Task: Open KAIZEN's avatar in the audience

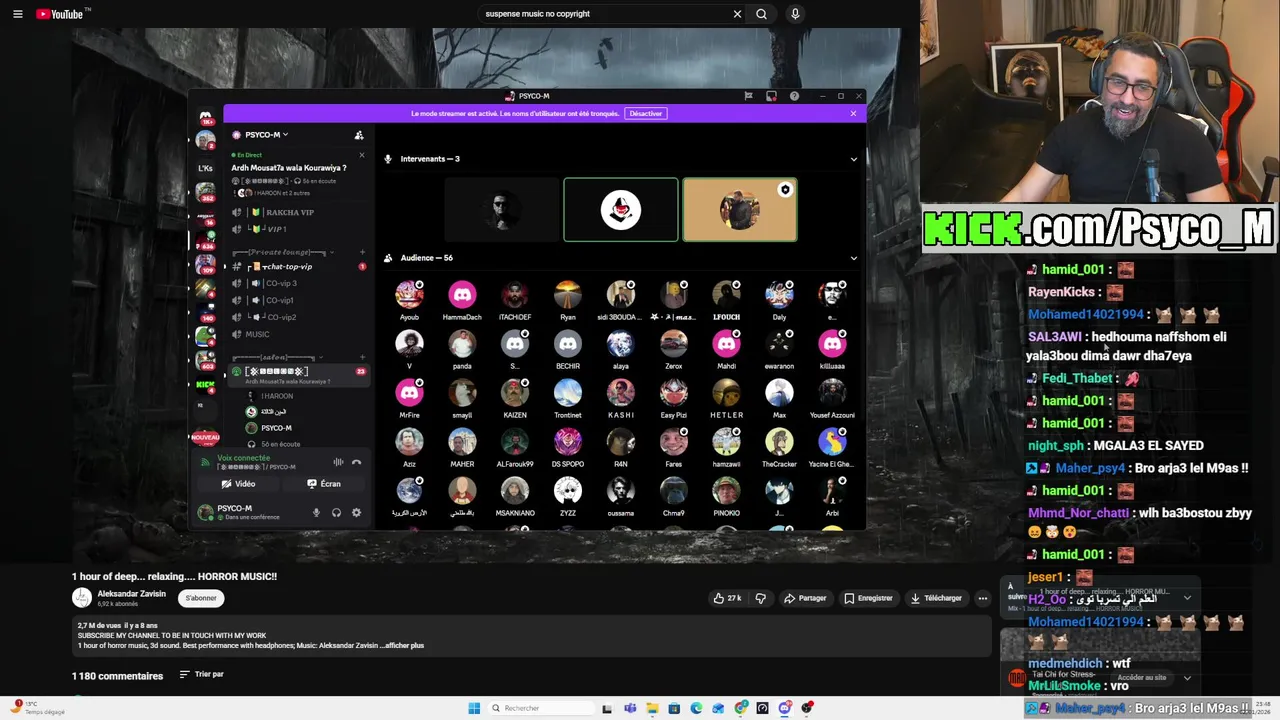Action: [515, 393]
